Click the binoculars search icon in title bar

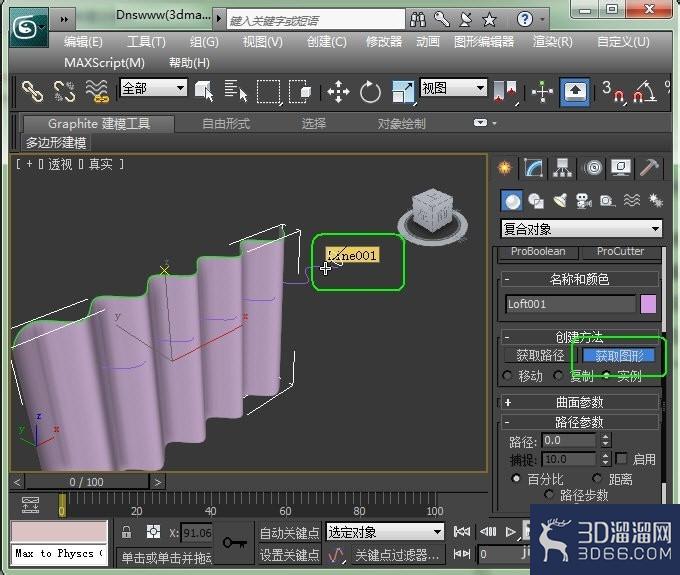418,19
